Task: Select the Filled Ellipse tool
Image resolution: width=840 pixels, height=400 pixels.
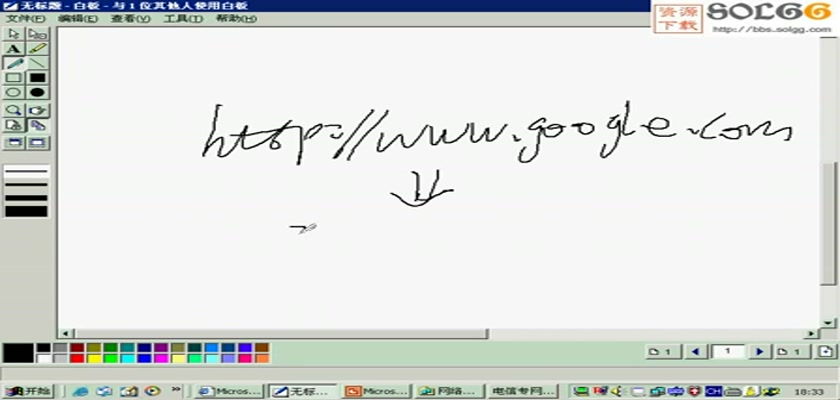Action: click(x=38, y=92)
